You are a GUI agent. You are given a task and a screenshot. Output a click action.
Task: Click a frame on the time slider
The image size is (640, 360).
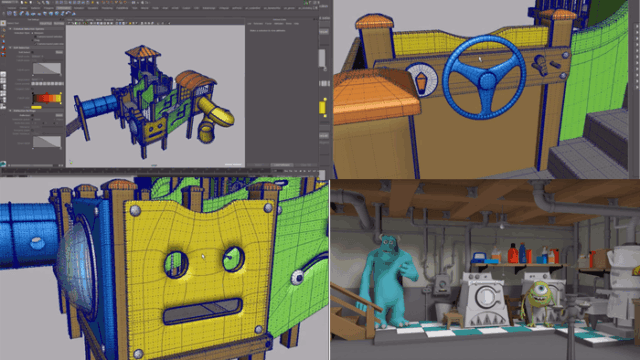click(x=135, y=171)
